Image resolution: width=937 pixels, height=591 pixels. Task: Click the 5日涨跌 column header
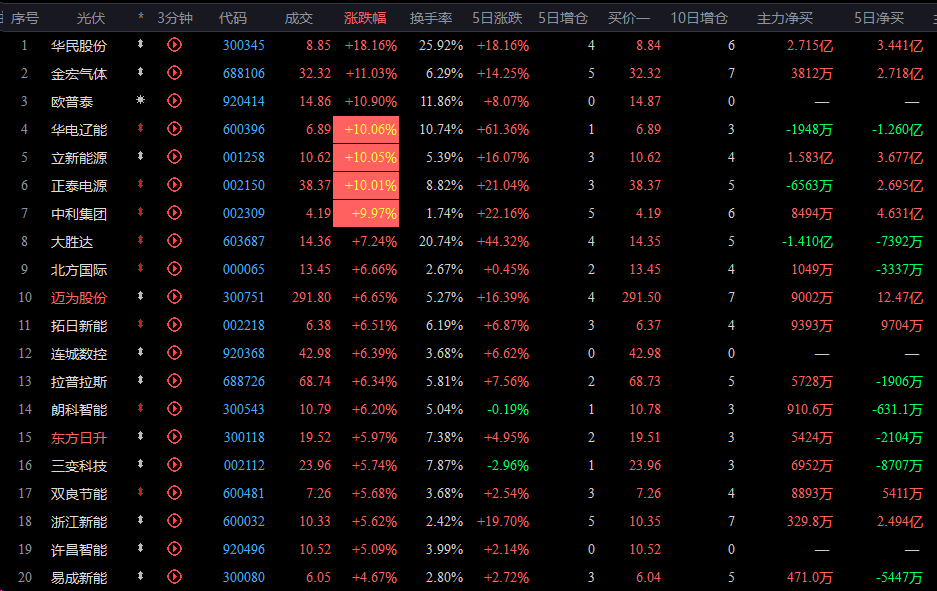501,18
